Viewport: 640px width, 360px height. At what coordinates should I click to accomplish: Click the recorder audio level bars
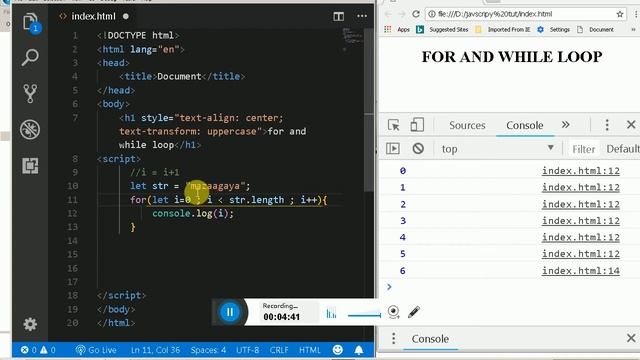click(331, 313)
